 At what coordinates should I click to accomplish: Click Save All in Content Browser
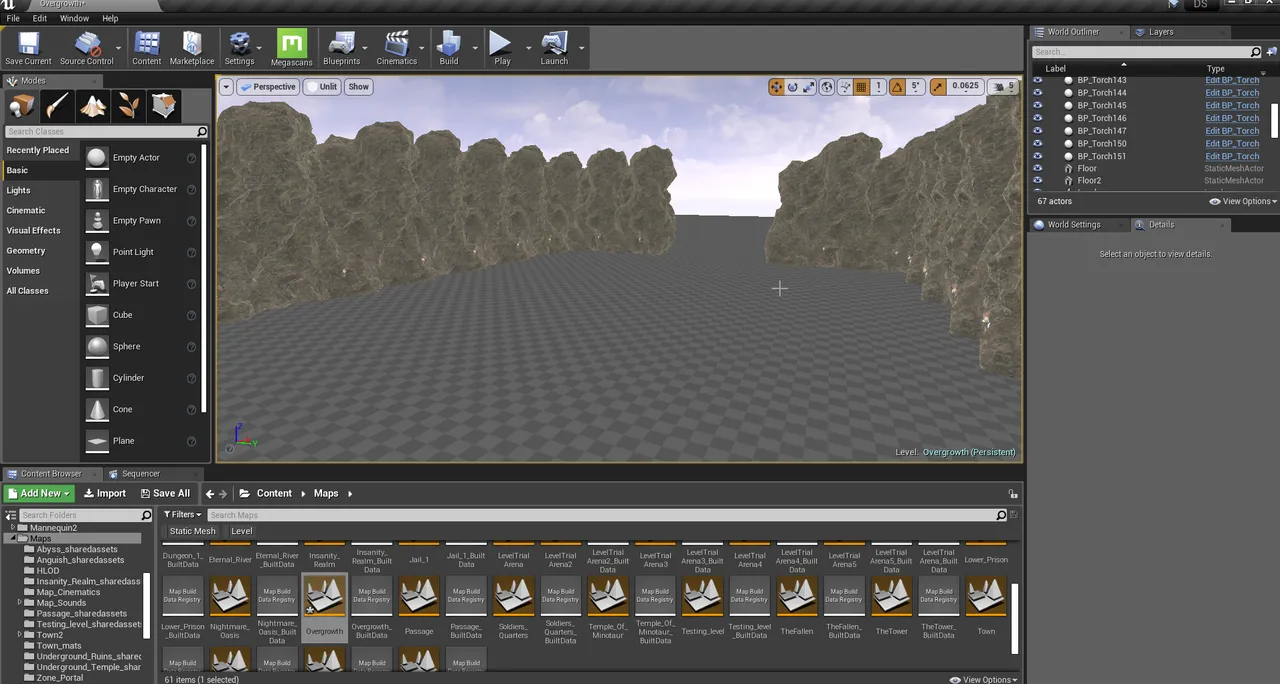[165, 493]
